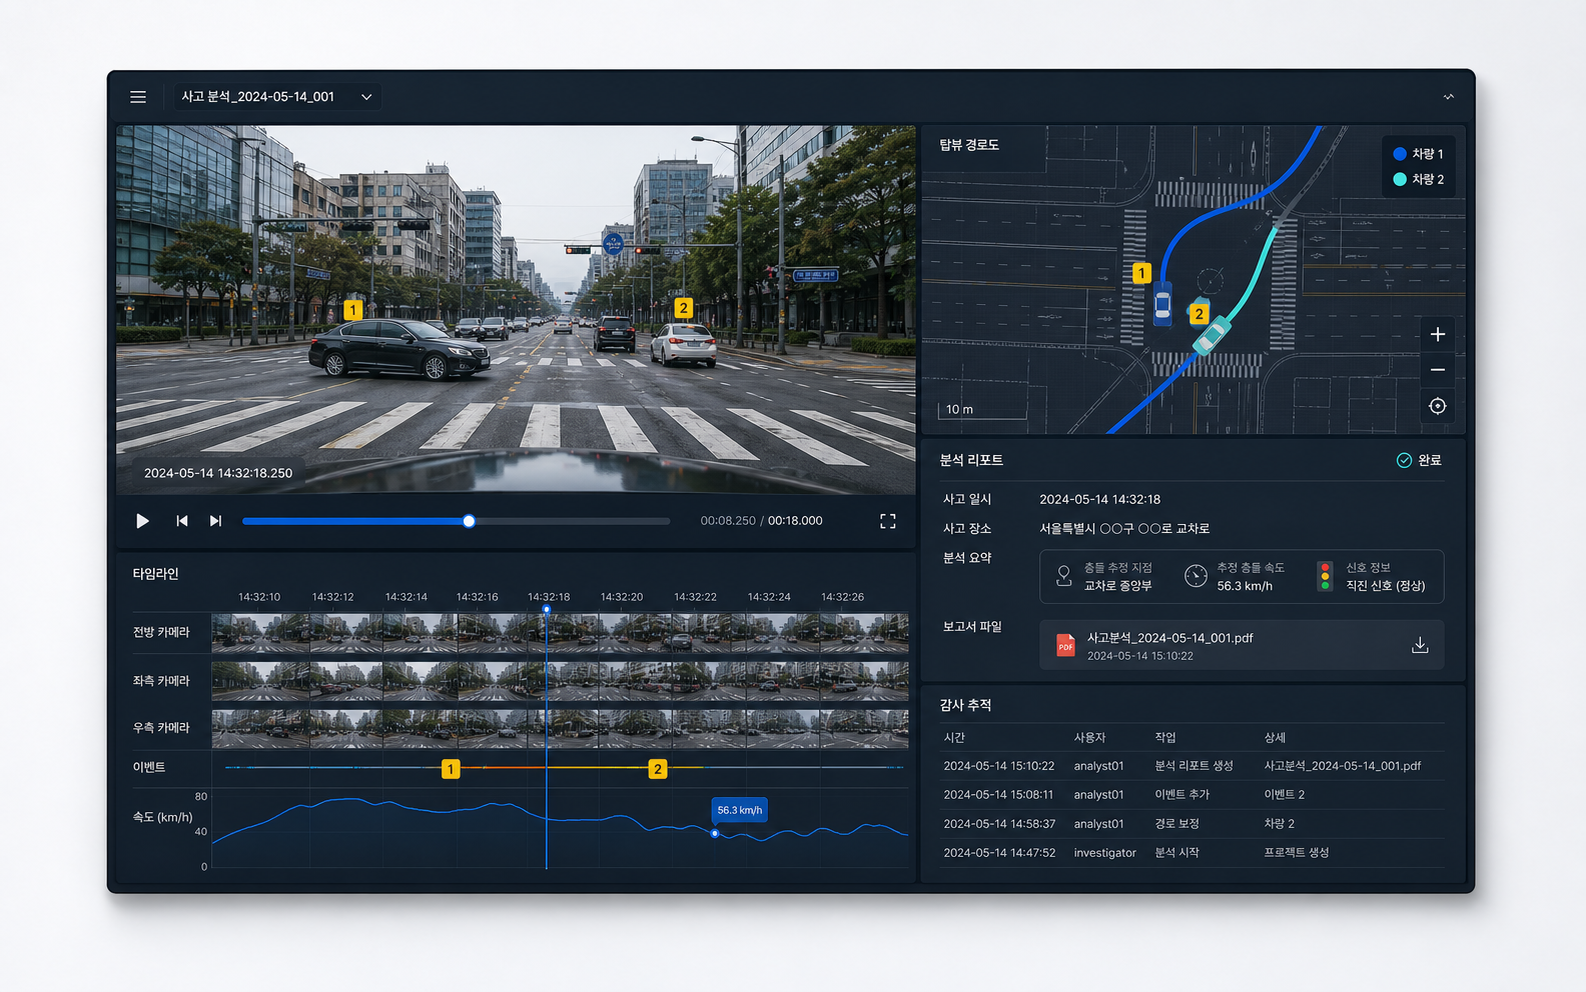Viewport: 1586px width, 992px height.
Task: Select audit row 2024-05-14 14:47:52
Action: (x=1193, y=853)
